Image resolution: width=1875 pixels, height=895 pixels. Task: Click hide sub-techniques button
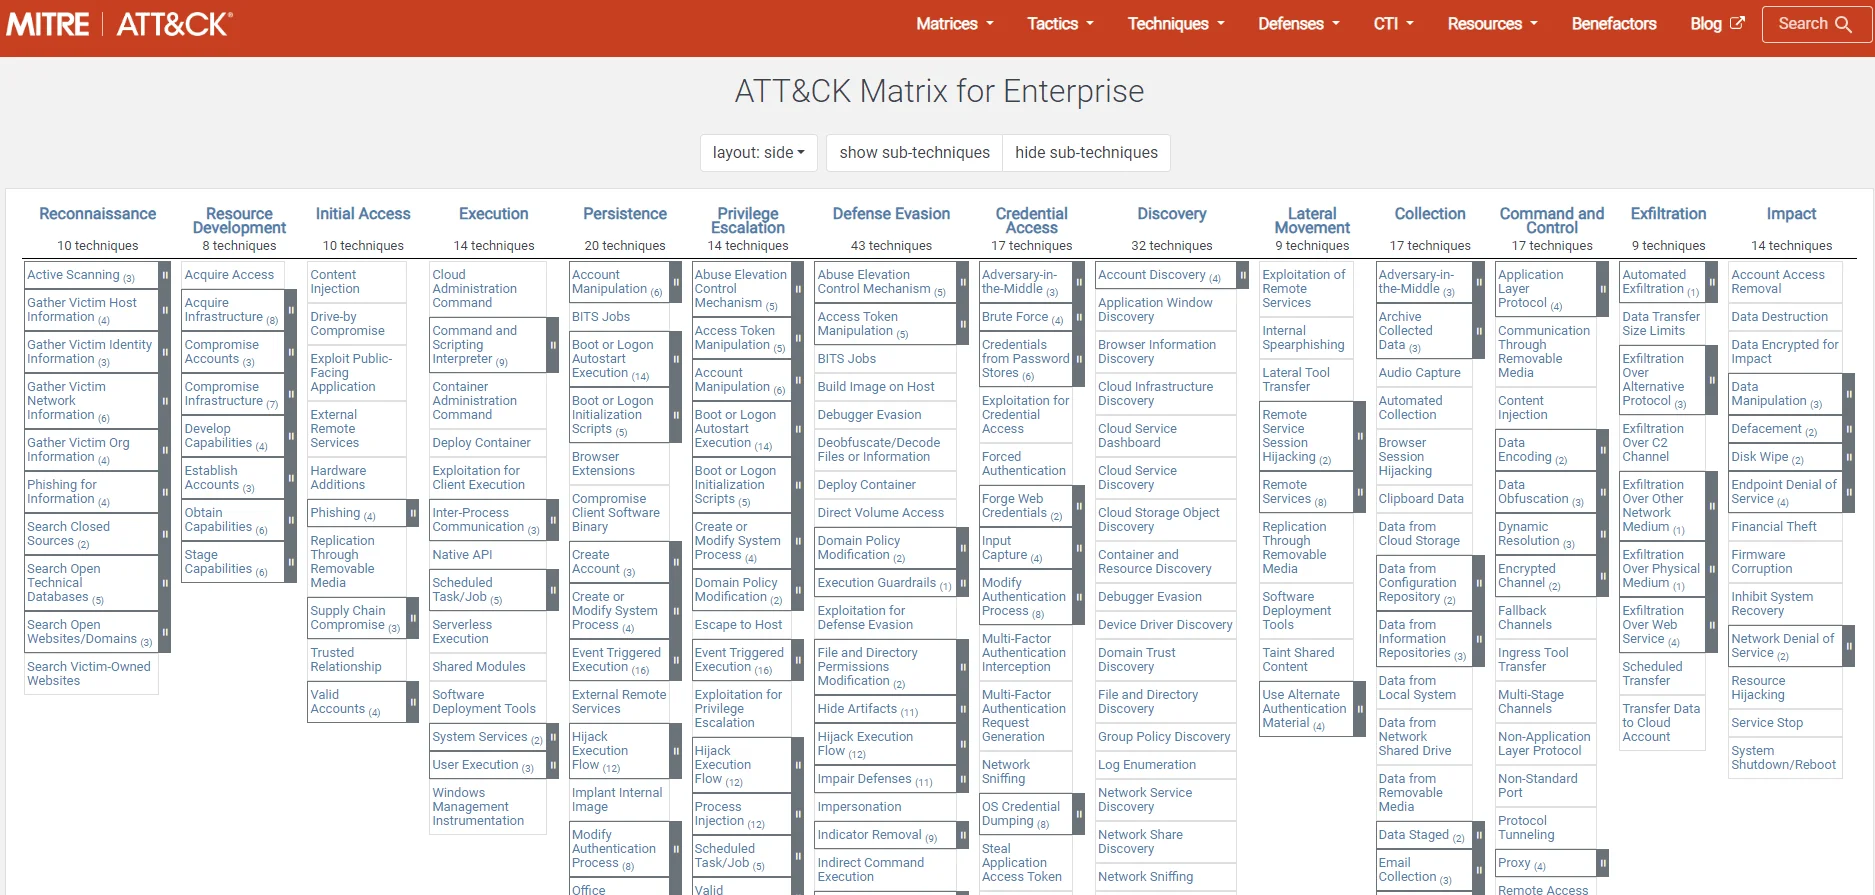(1086, 153)
